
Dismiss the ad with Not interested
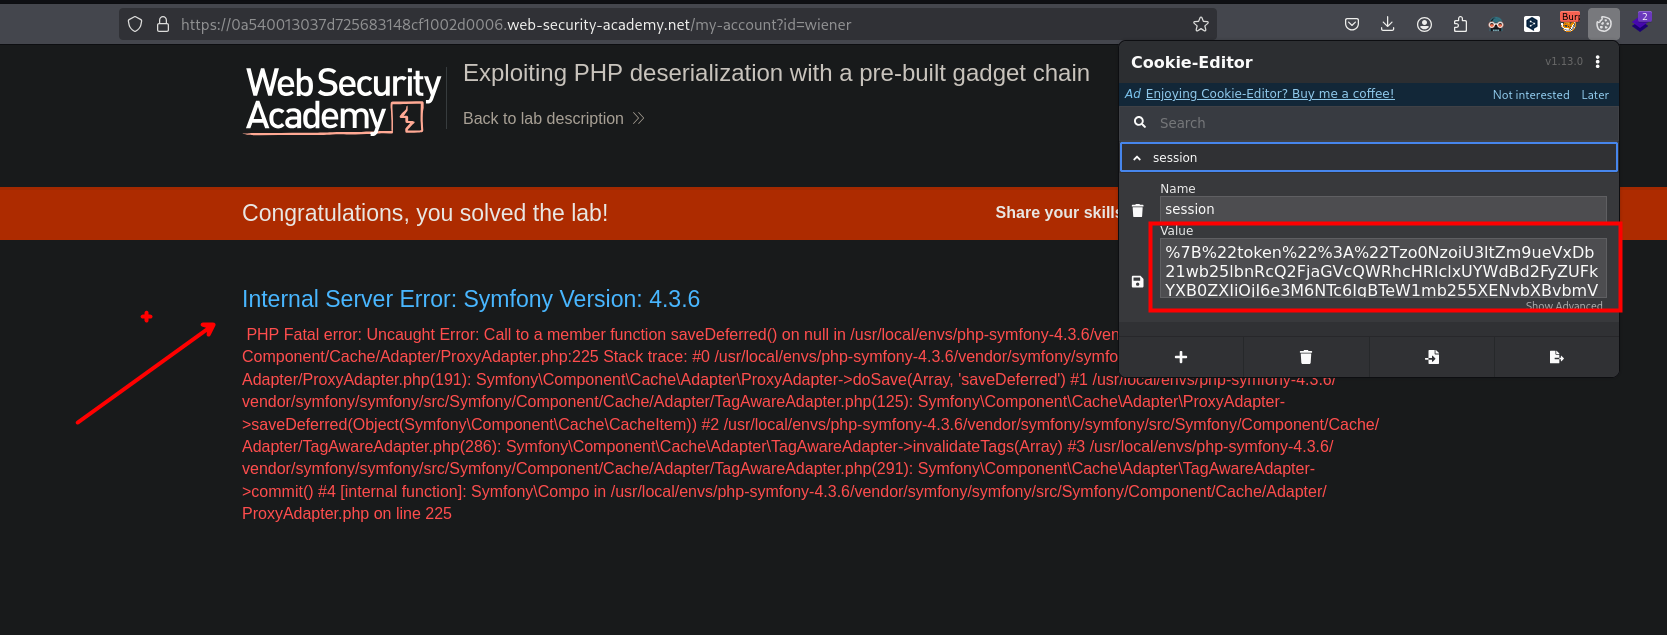point(1530,95)
